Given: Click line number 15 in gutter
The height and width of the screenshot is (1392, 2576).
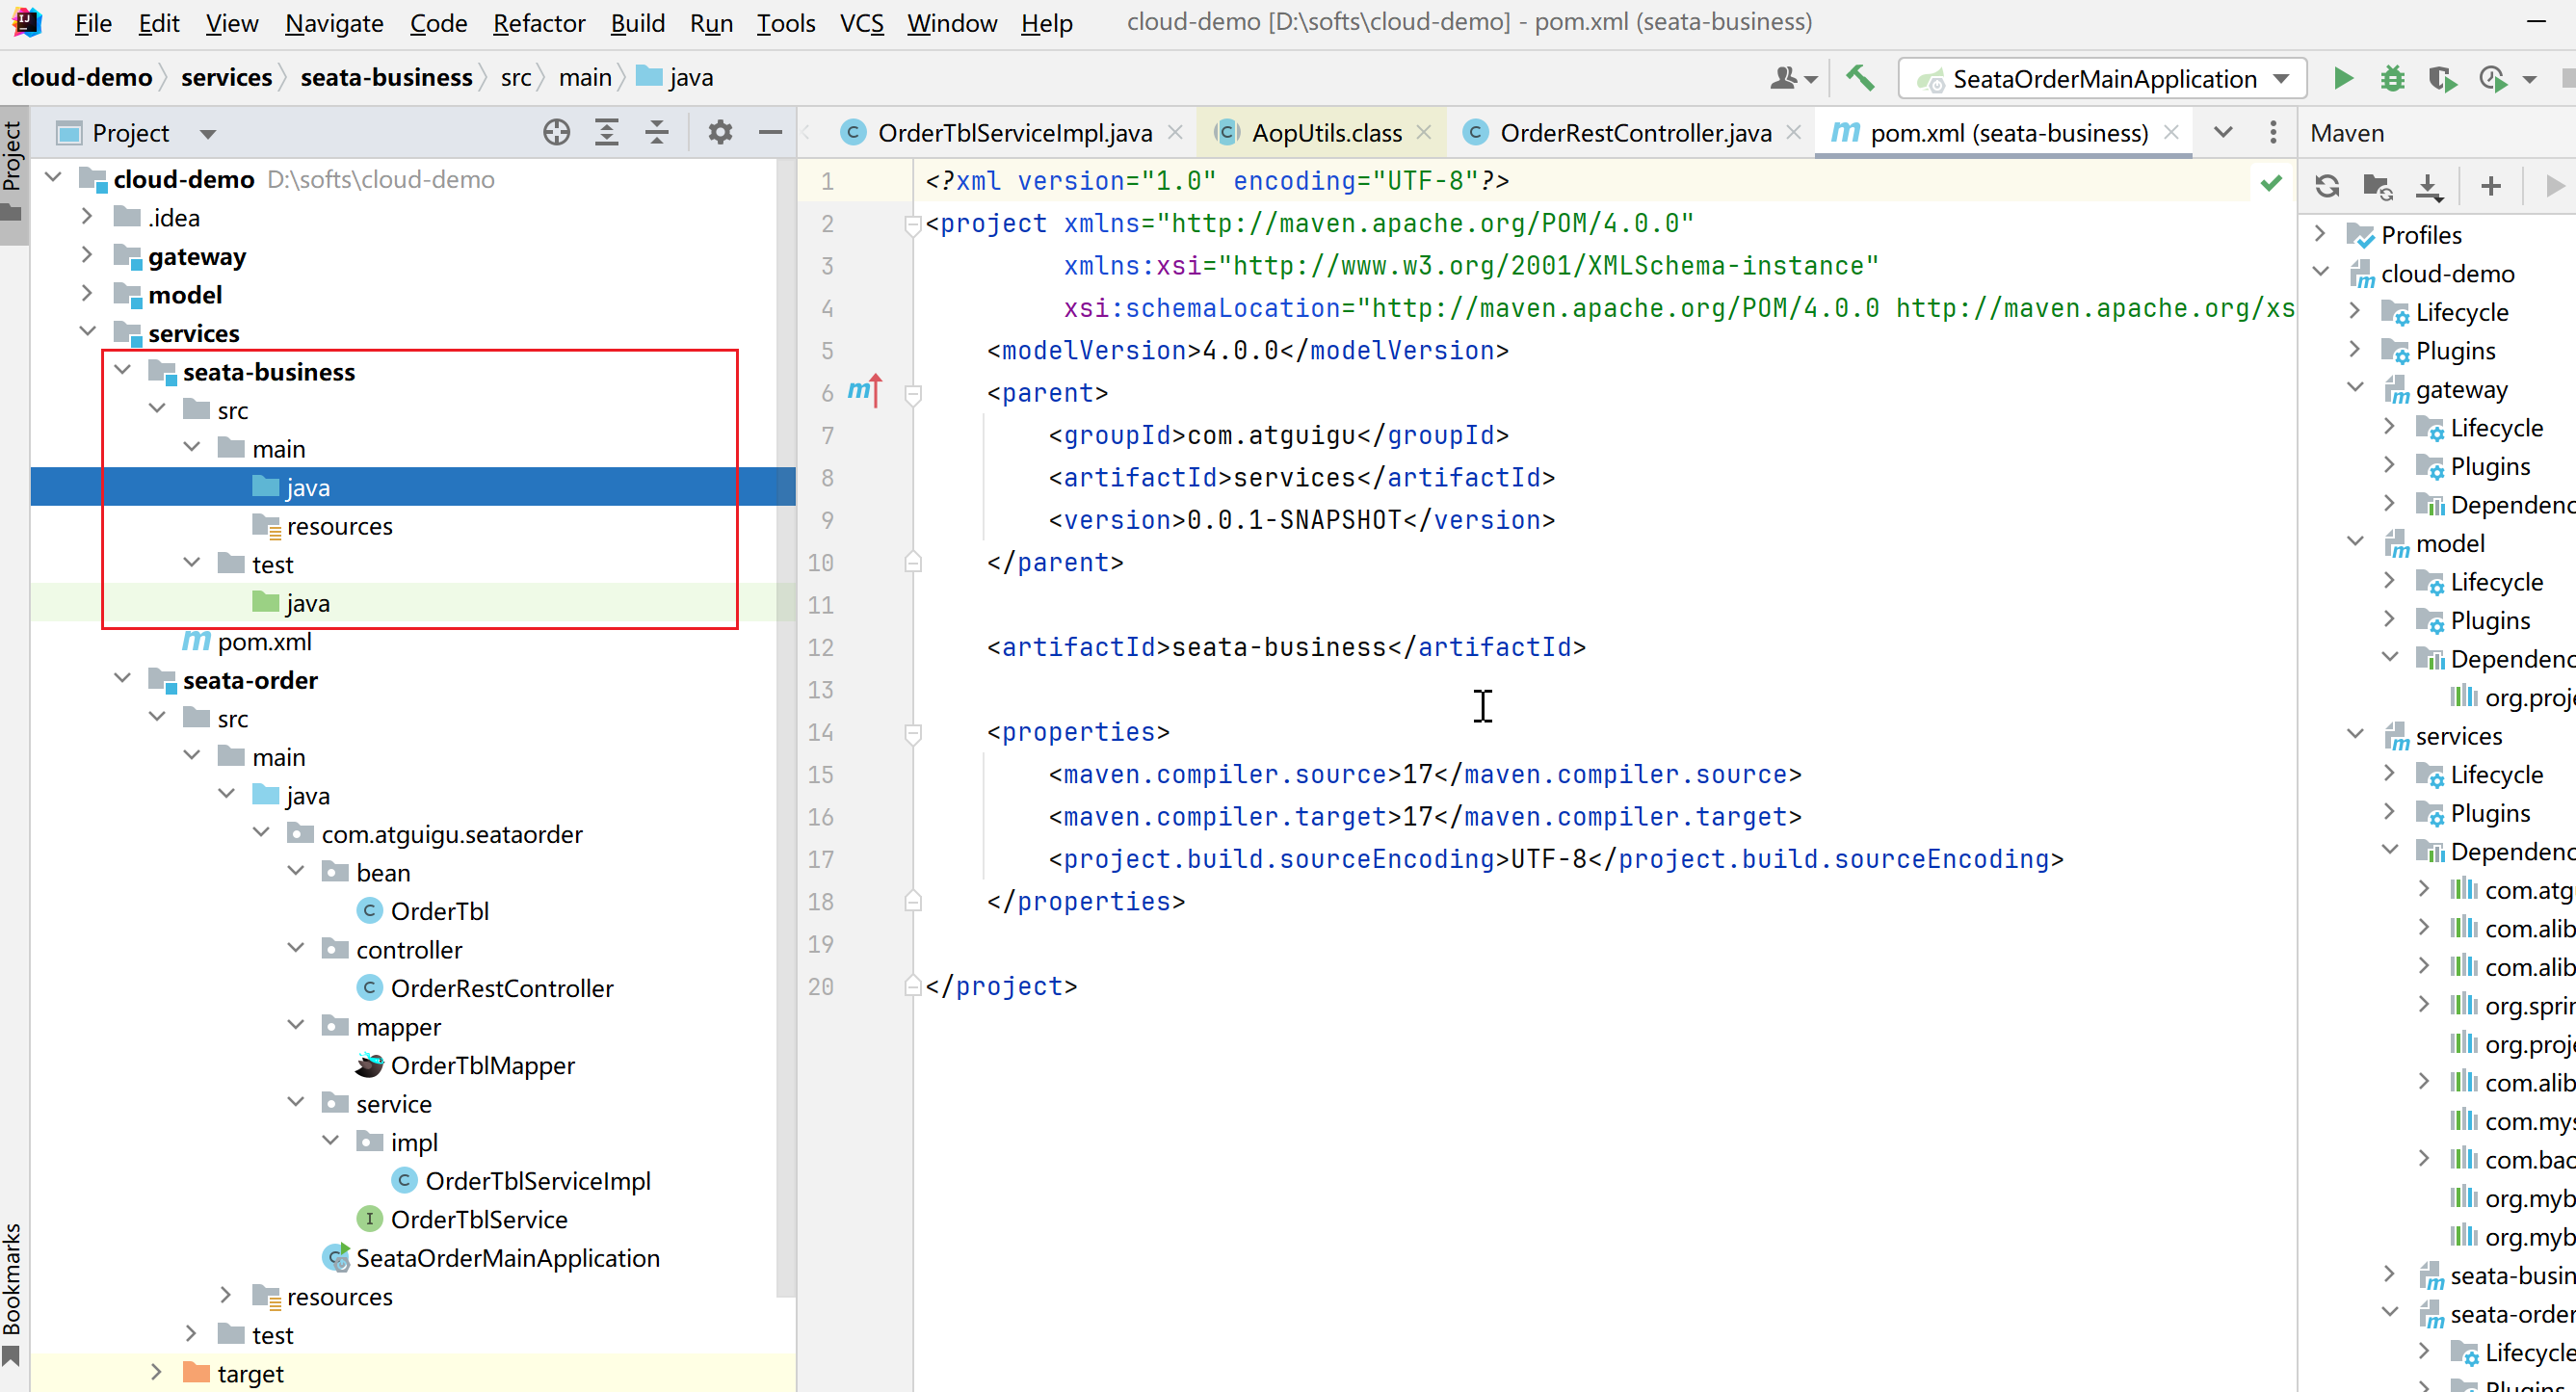Looking at the screenshot, I should click(x=821, y=774).
